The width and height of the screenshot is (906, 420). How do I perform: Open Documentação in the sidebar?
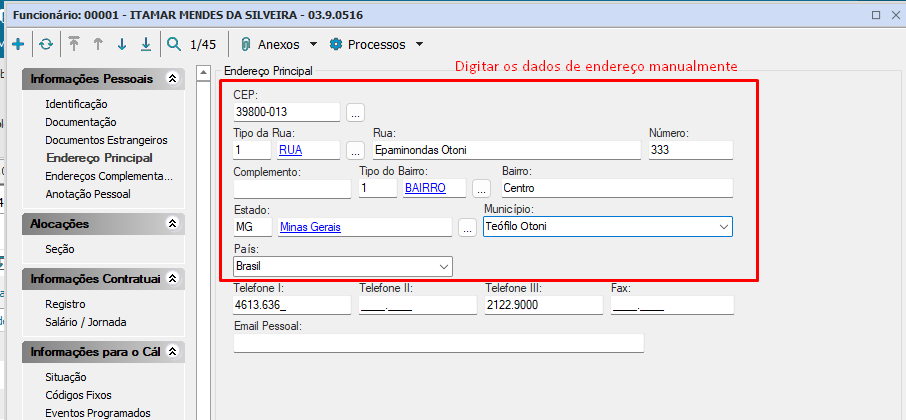pyautogui.click(x=81, y=122)
